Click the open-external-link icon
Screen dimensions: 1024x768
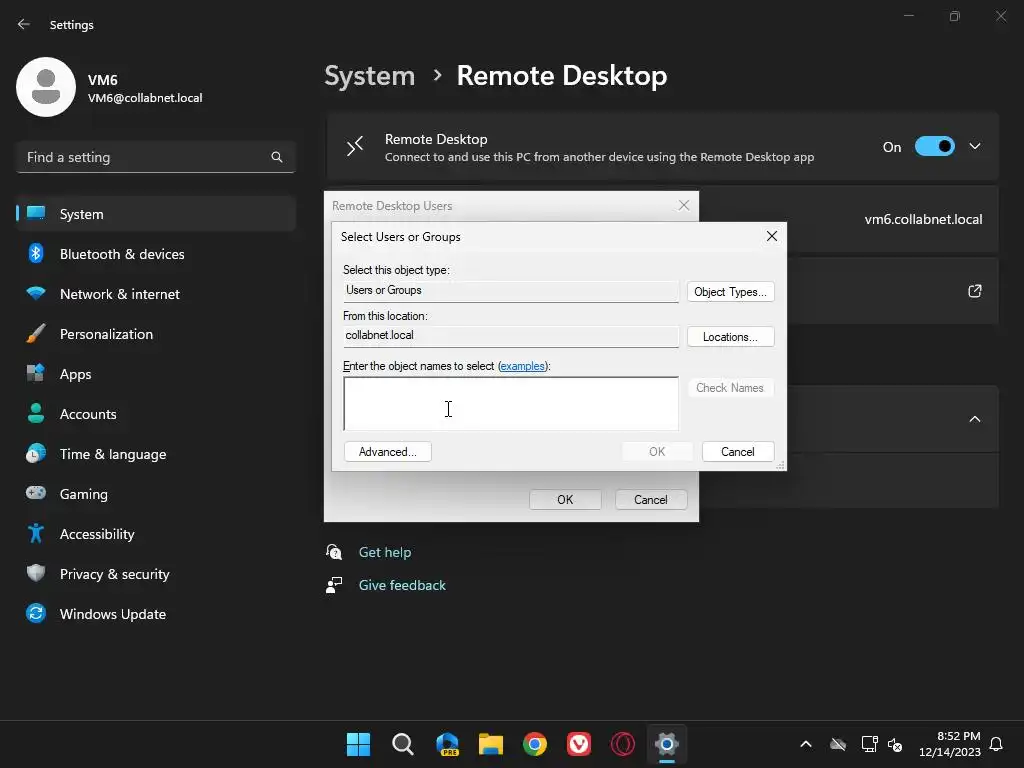(975, 291)
